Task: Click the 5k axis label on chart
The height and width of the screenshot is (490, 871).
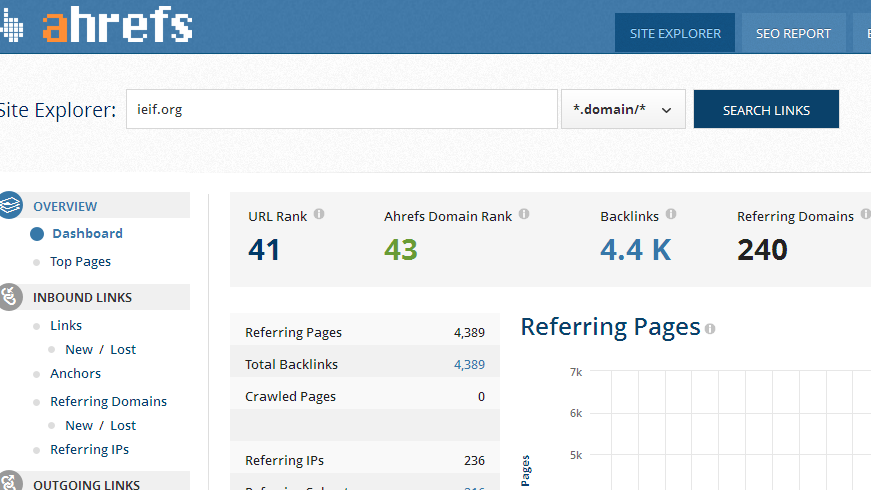Action: point(576,455)
